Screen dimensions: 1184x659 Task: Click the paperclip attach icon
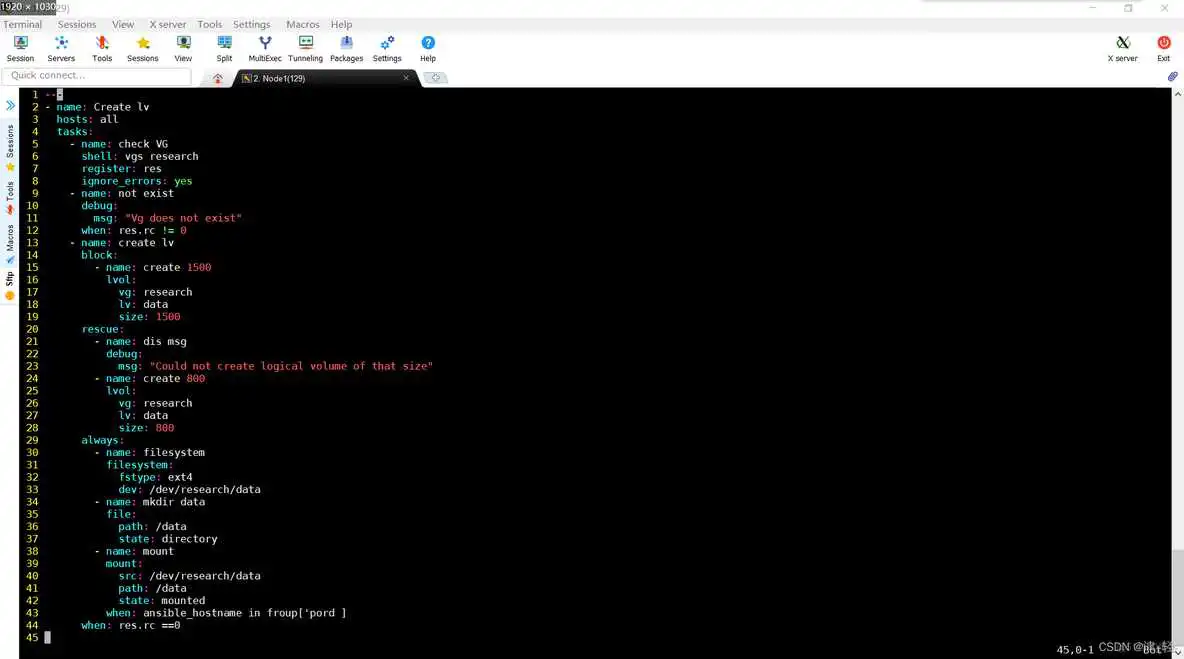click(1173, 77)
